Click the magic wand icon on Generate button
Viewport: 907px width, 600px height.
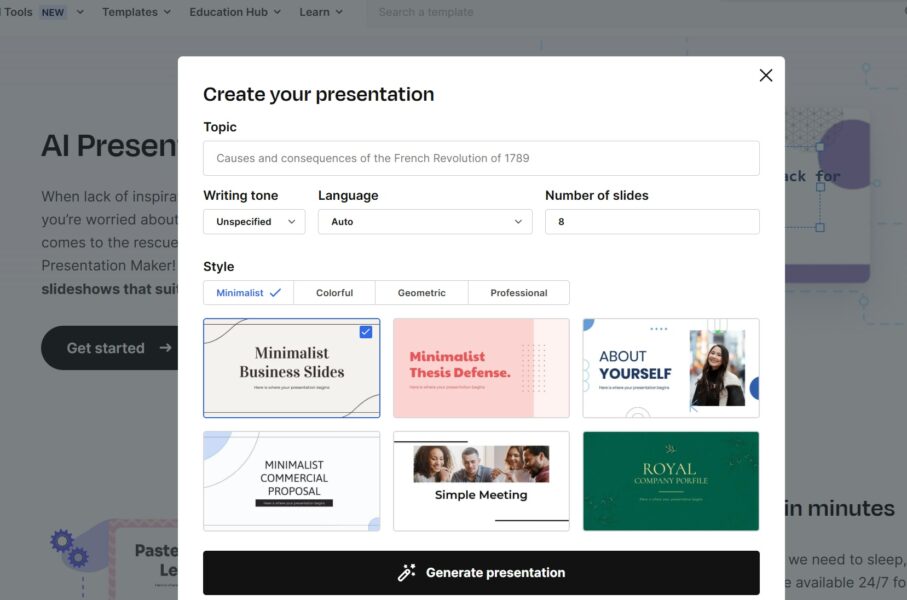(406, 572)
